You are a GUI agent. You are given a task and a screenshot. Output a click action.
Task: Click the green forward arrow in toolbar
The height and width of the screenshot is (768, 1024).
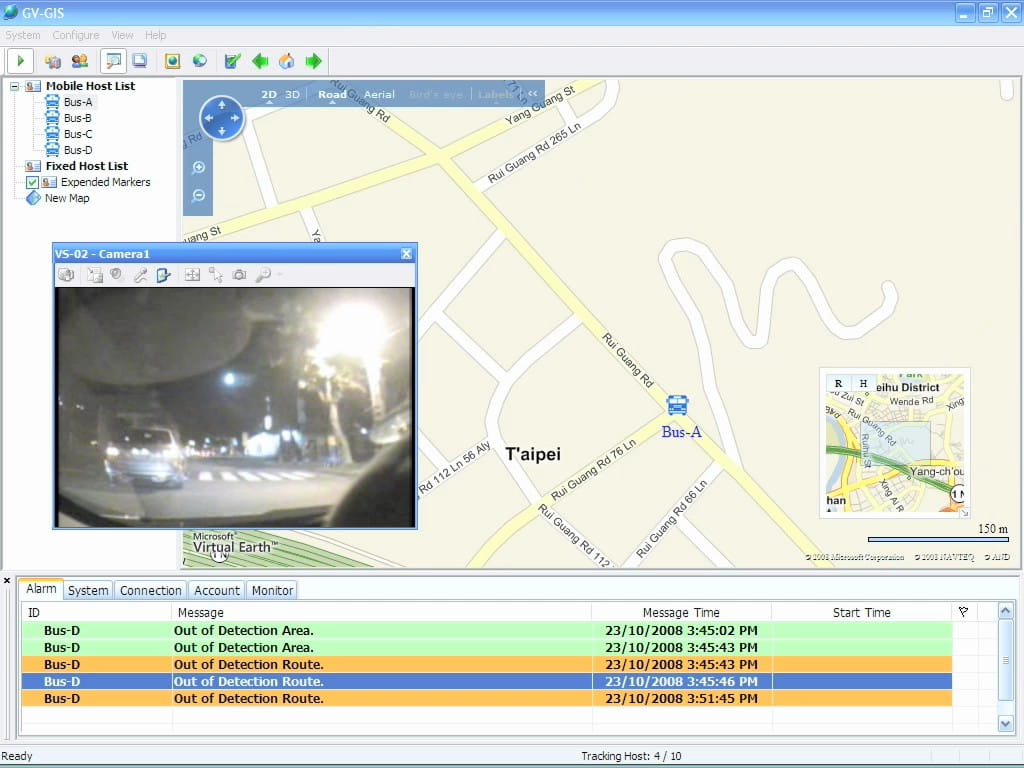[314, 62]
